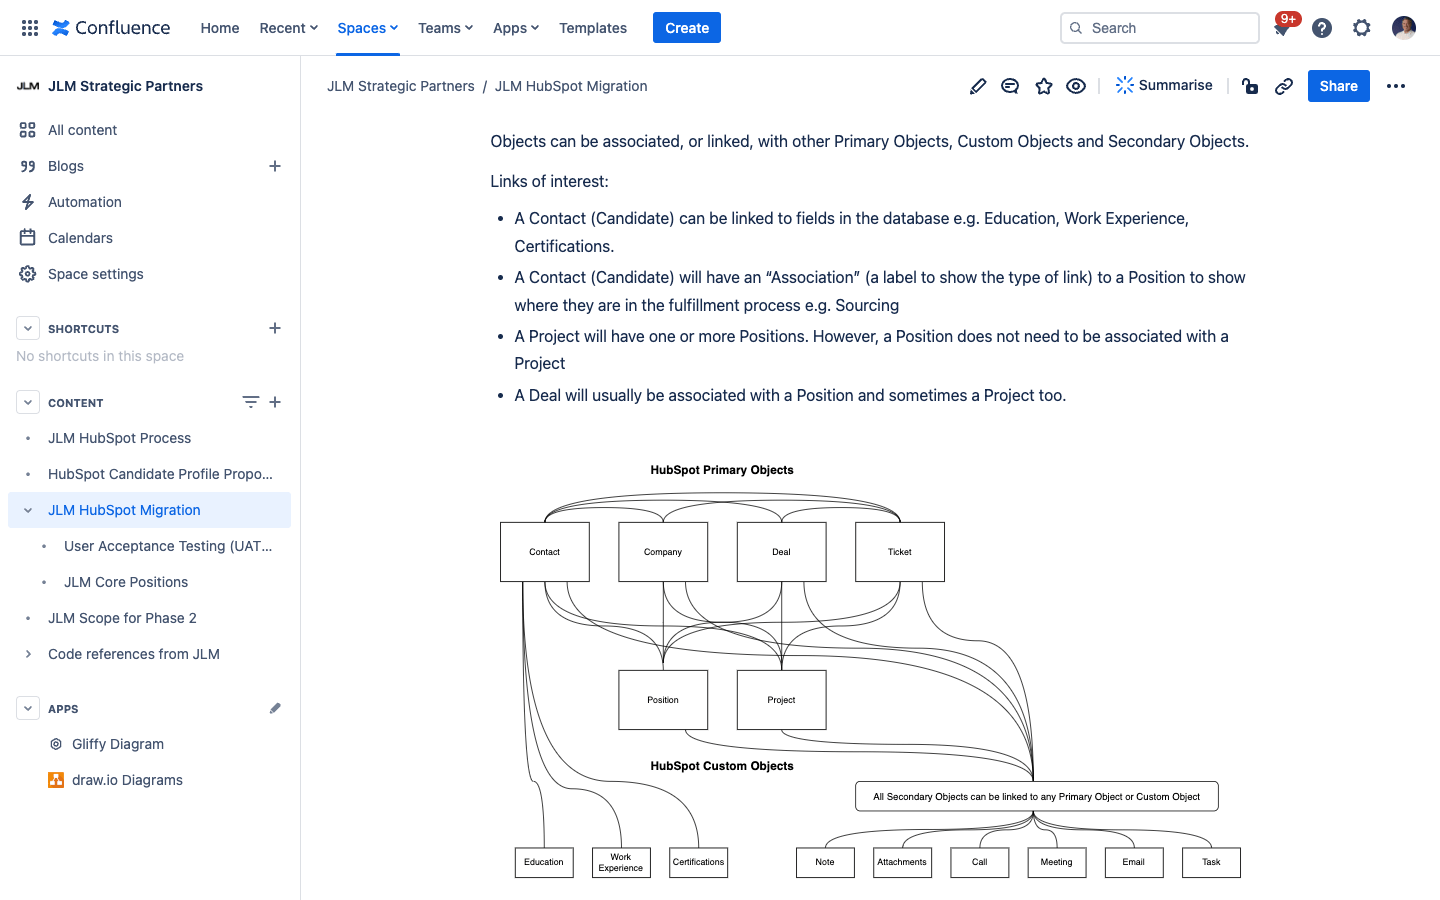Collapse the Shortcuts section
This screenshot has width=1440, height=900.
28,328
